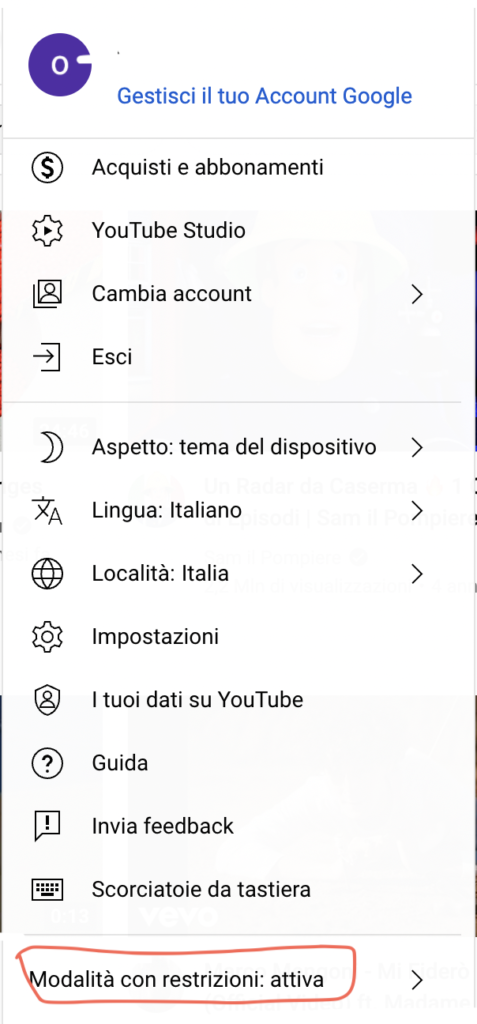Image resolution: width=477 pixels, height=1024 pixels.
Task: Click the question mark Guida icon
Action: (47, 763)
